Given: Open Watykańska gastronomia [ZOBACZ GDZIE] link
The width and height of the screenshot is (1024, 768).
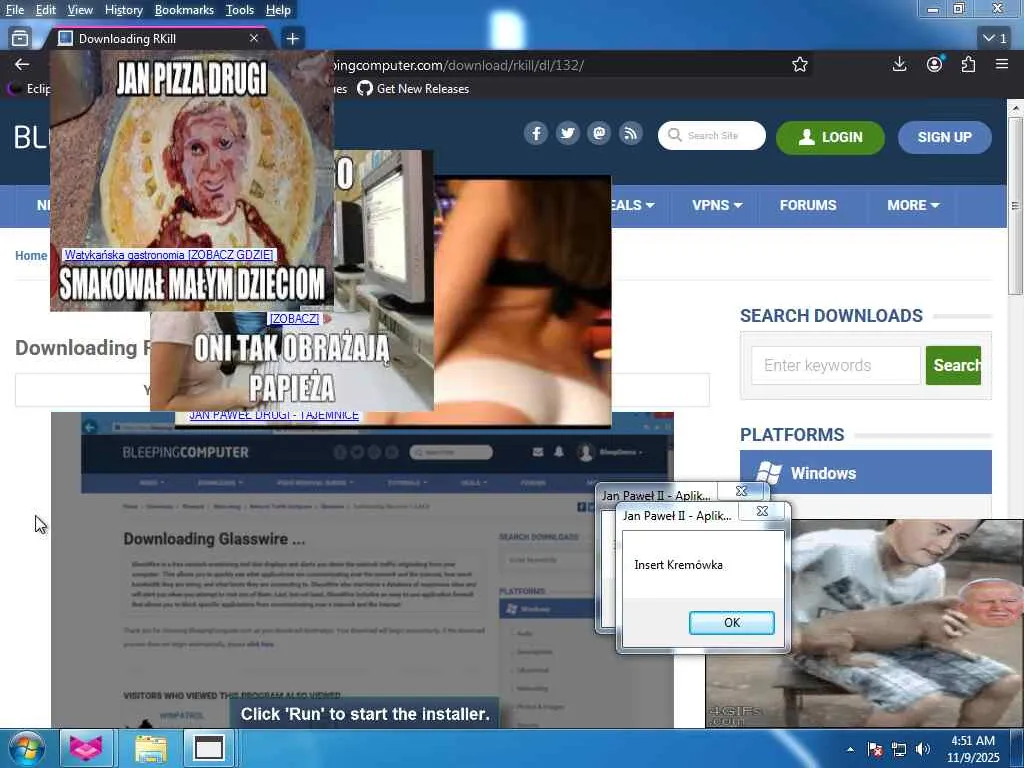Looking at the screenshot, I should [168, 255].
